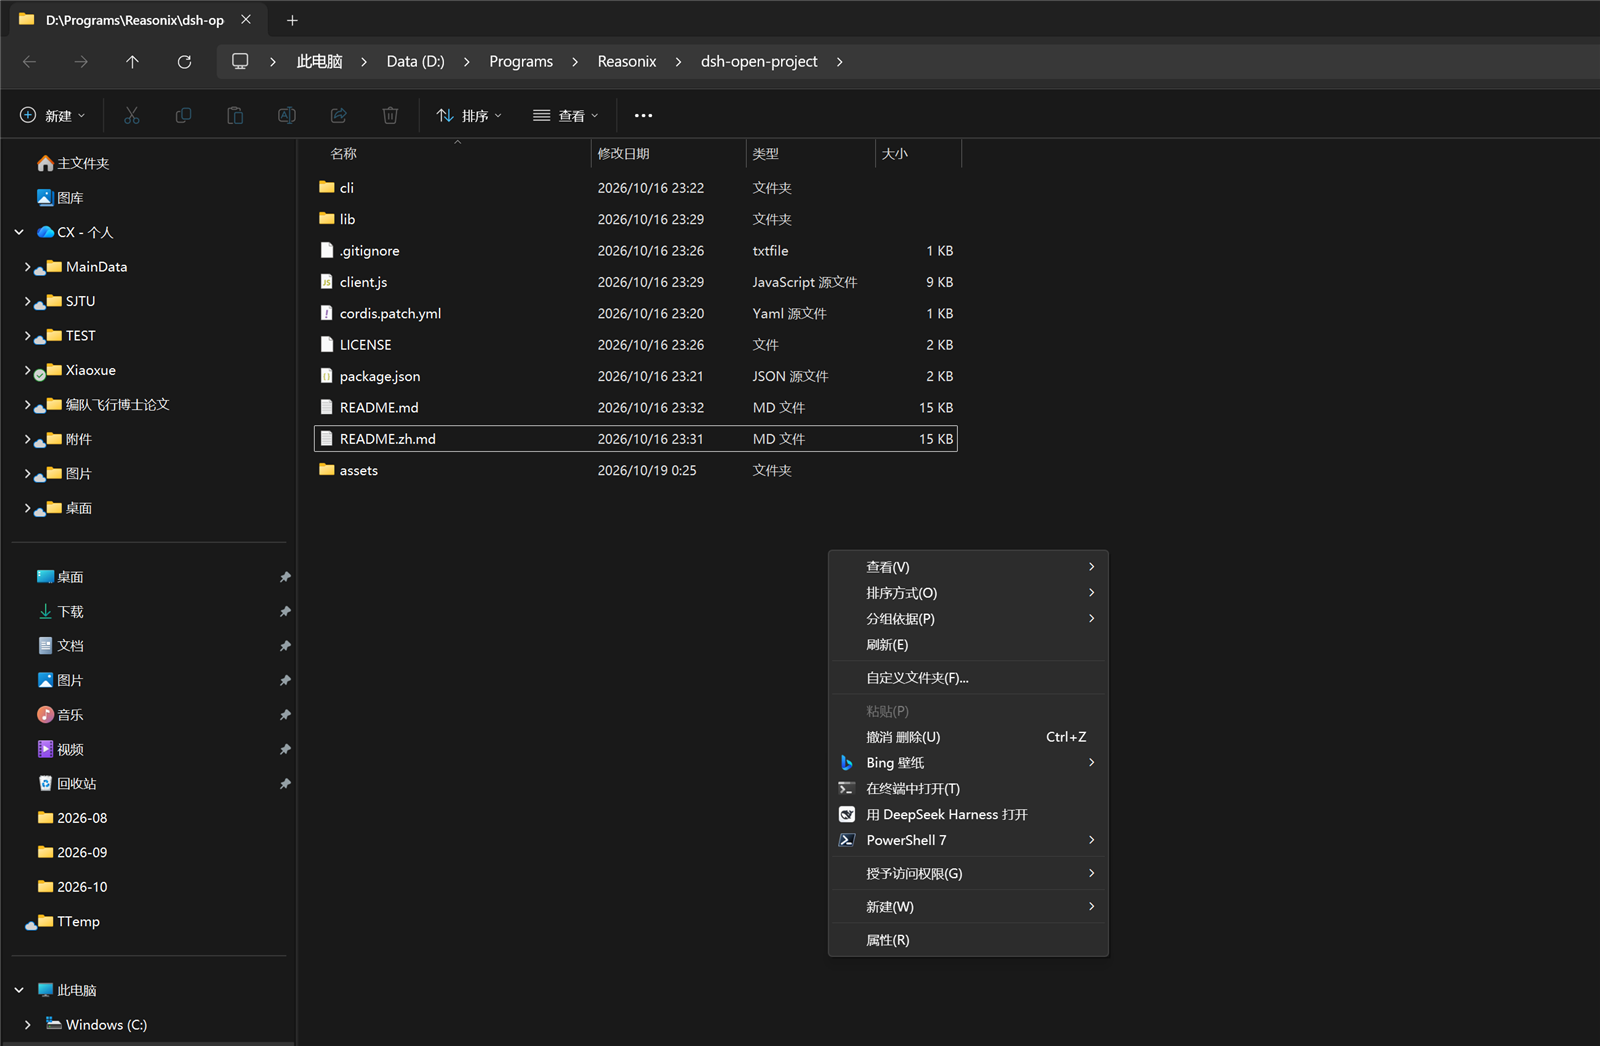
Task: Click 此电脑 in the address breadcrumb
Action: [x=319, y=62]
